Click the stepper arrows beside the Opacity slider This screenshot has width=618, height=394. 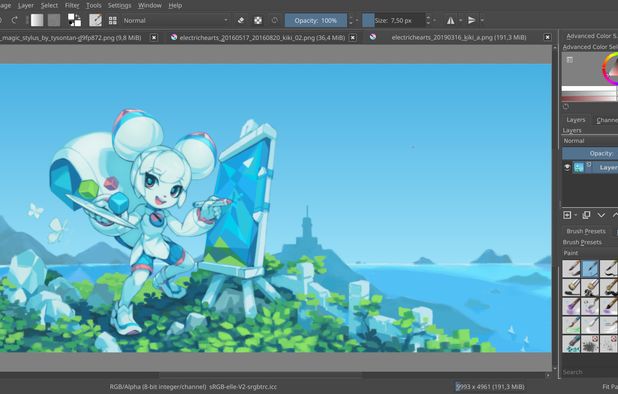pos(351,20)
